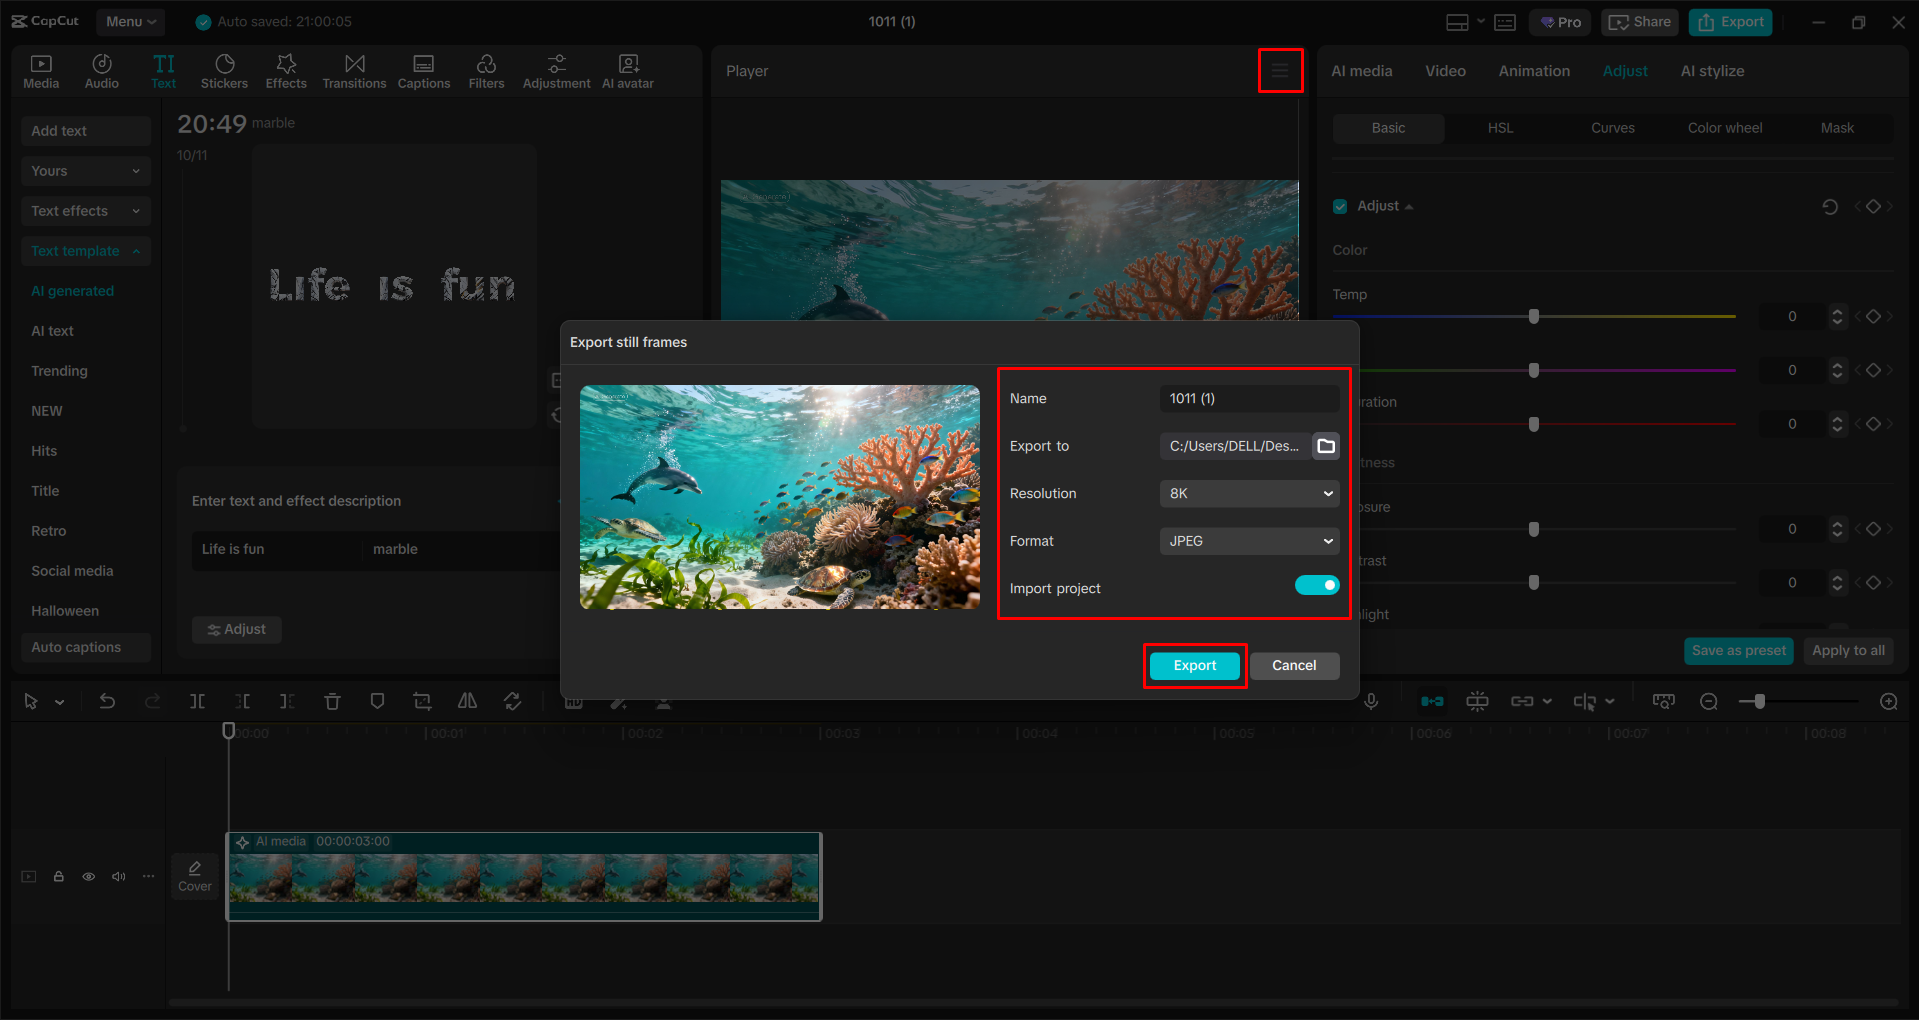Start a voiceover with the microphone icon
Viewport: 1919px width, 1020px height.
tap(1370, 701)
